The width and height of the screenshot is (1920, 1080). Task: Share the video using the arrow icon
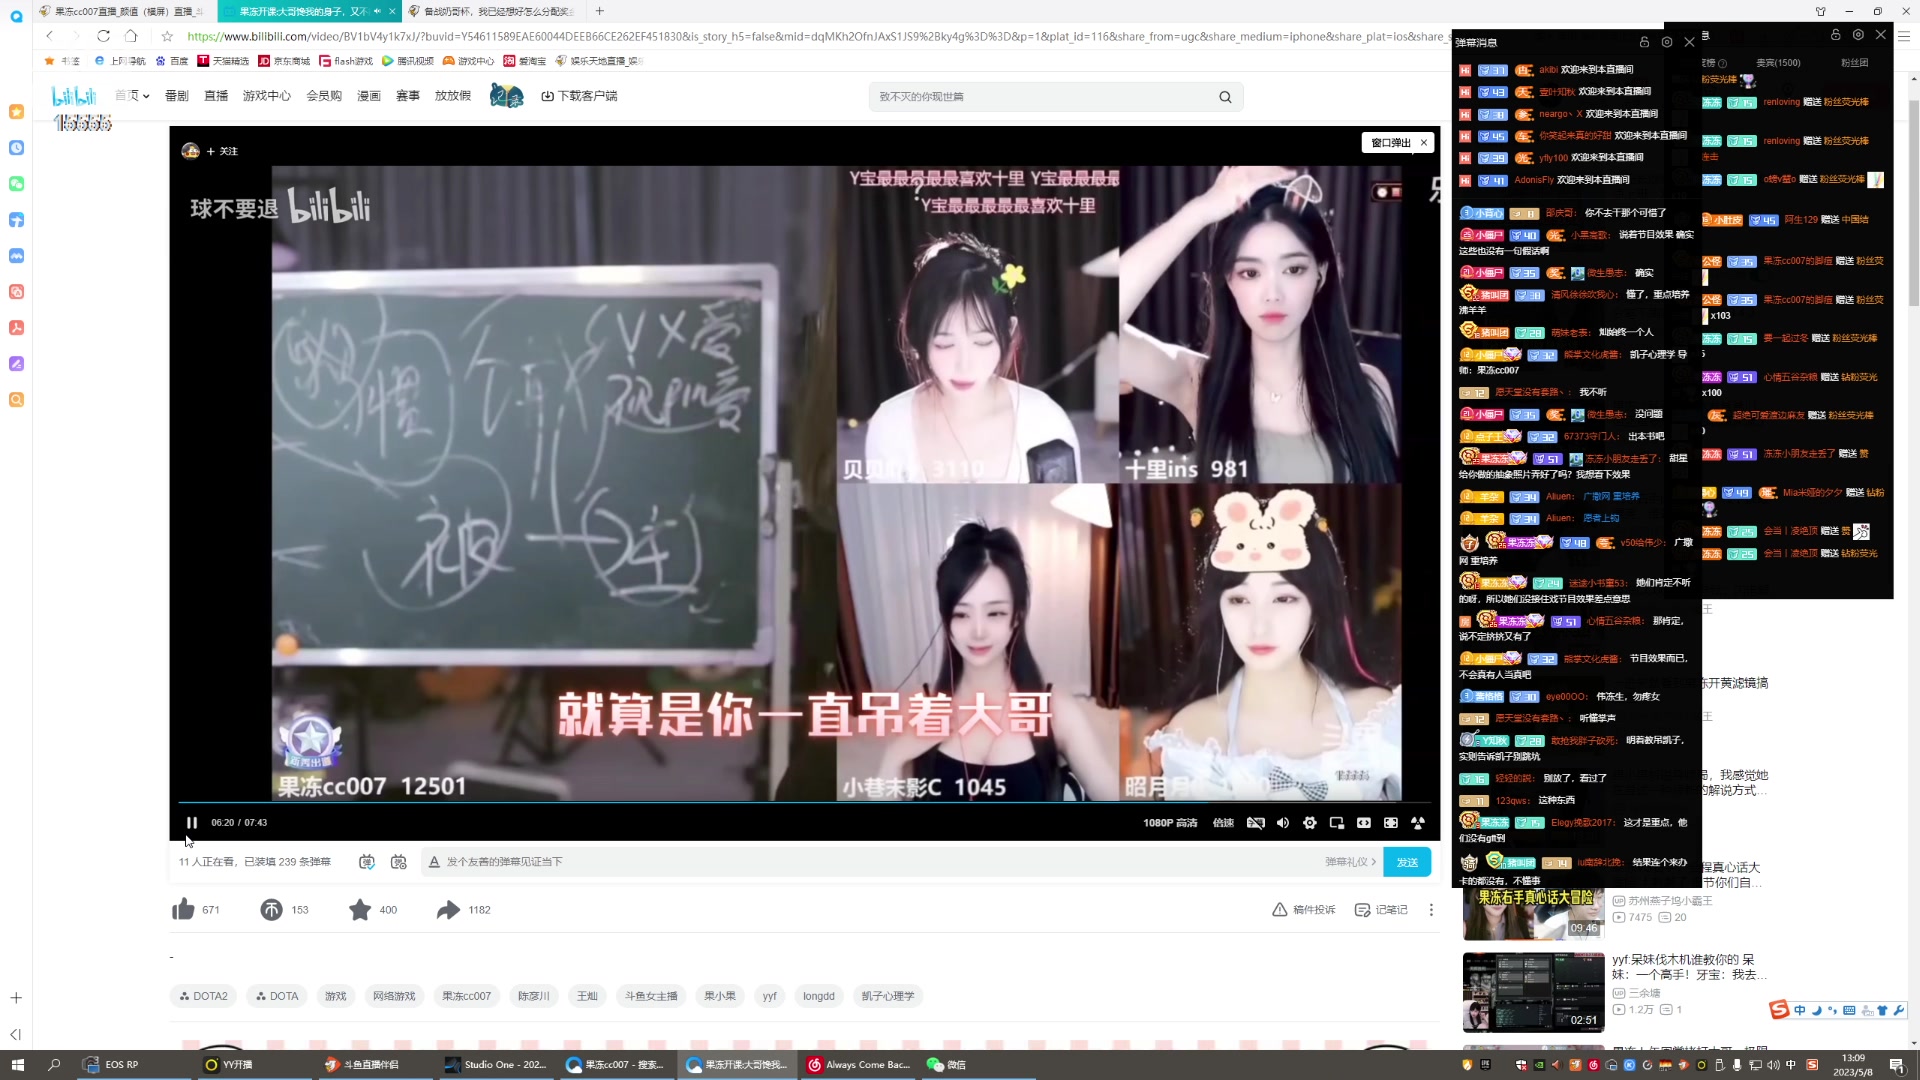[448, 910]
